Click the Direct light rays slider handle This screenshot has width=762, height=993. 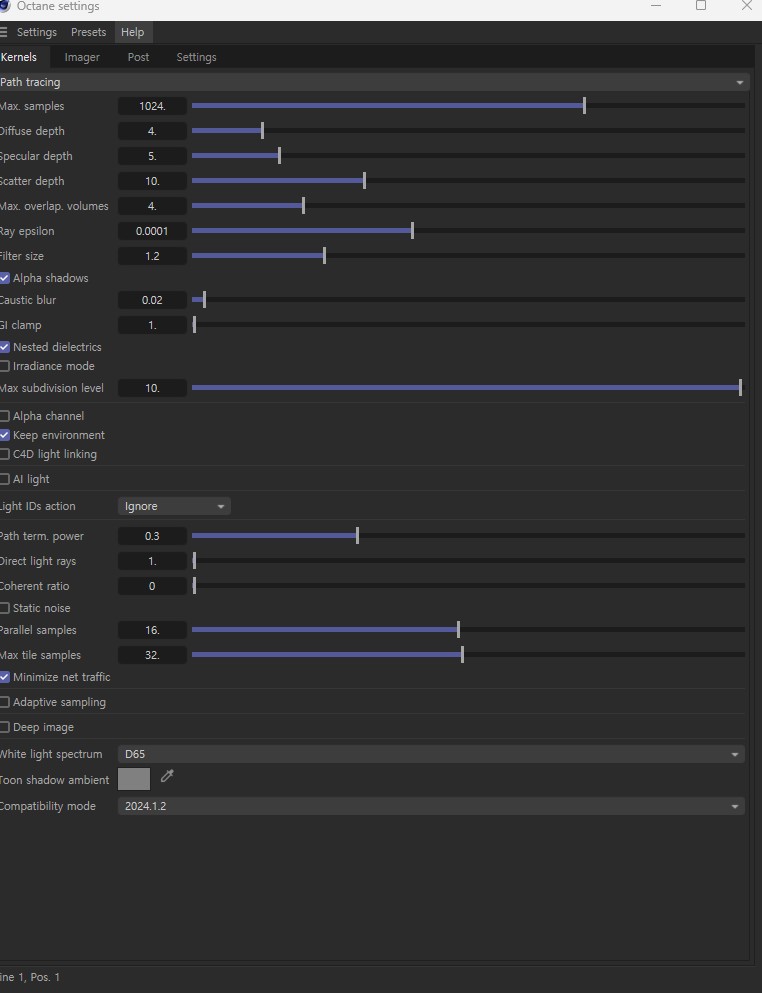point(194,561)
